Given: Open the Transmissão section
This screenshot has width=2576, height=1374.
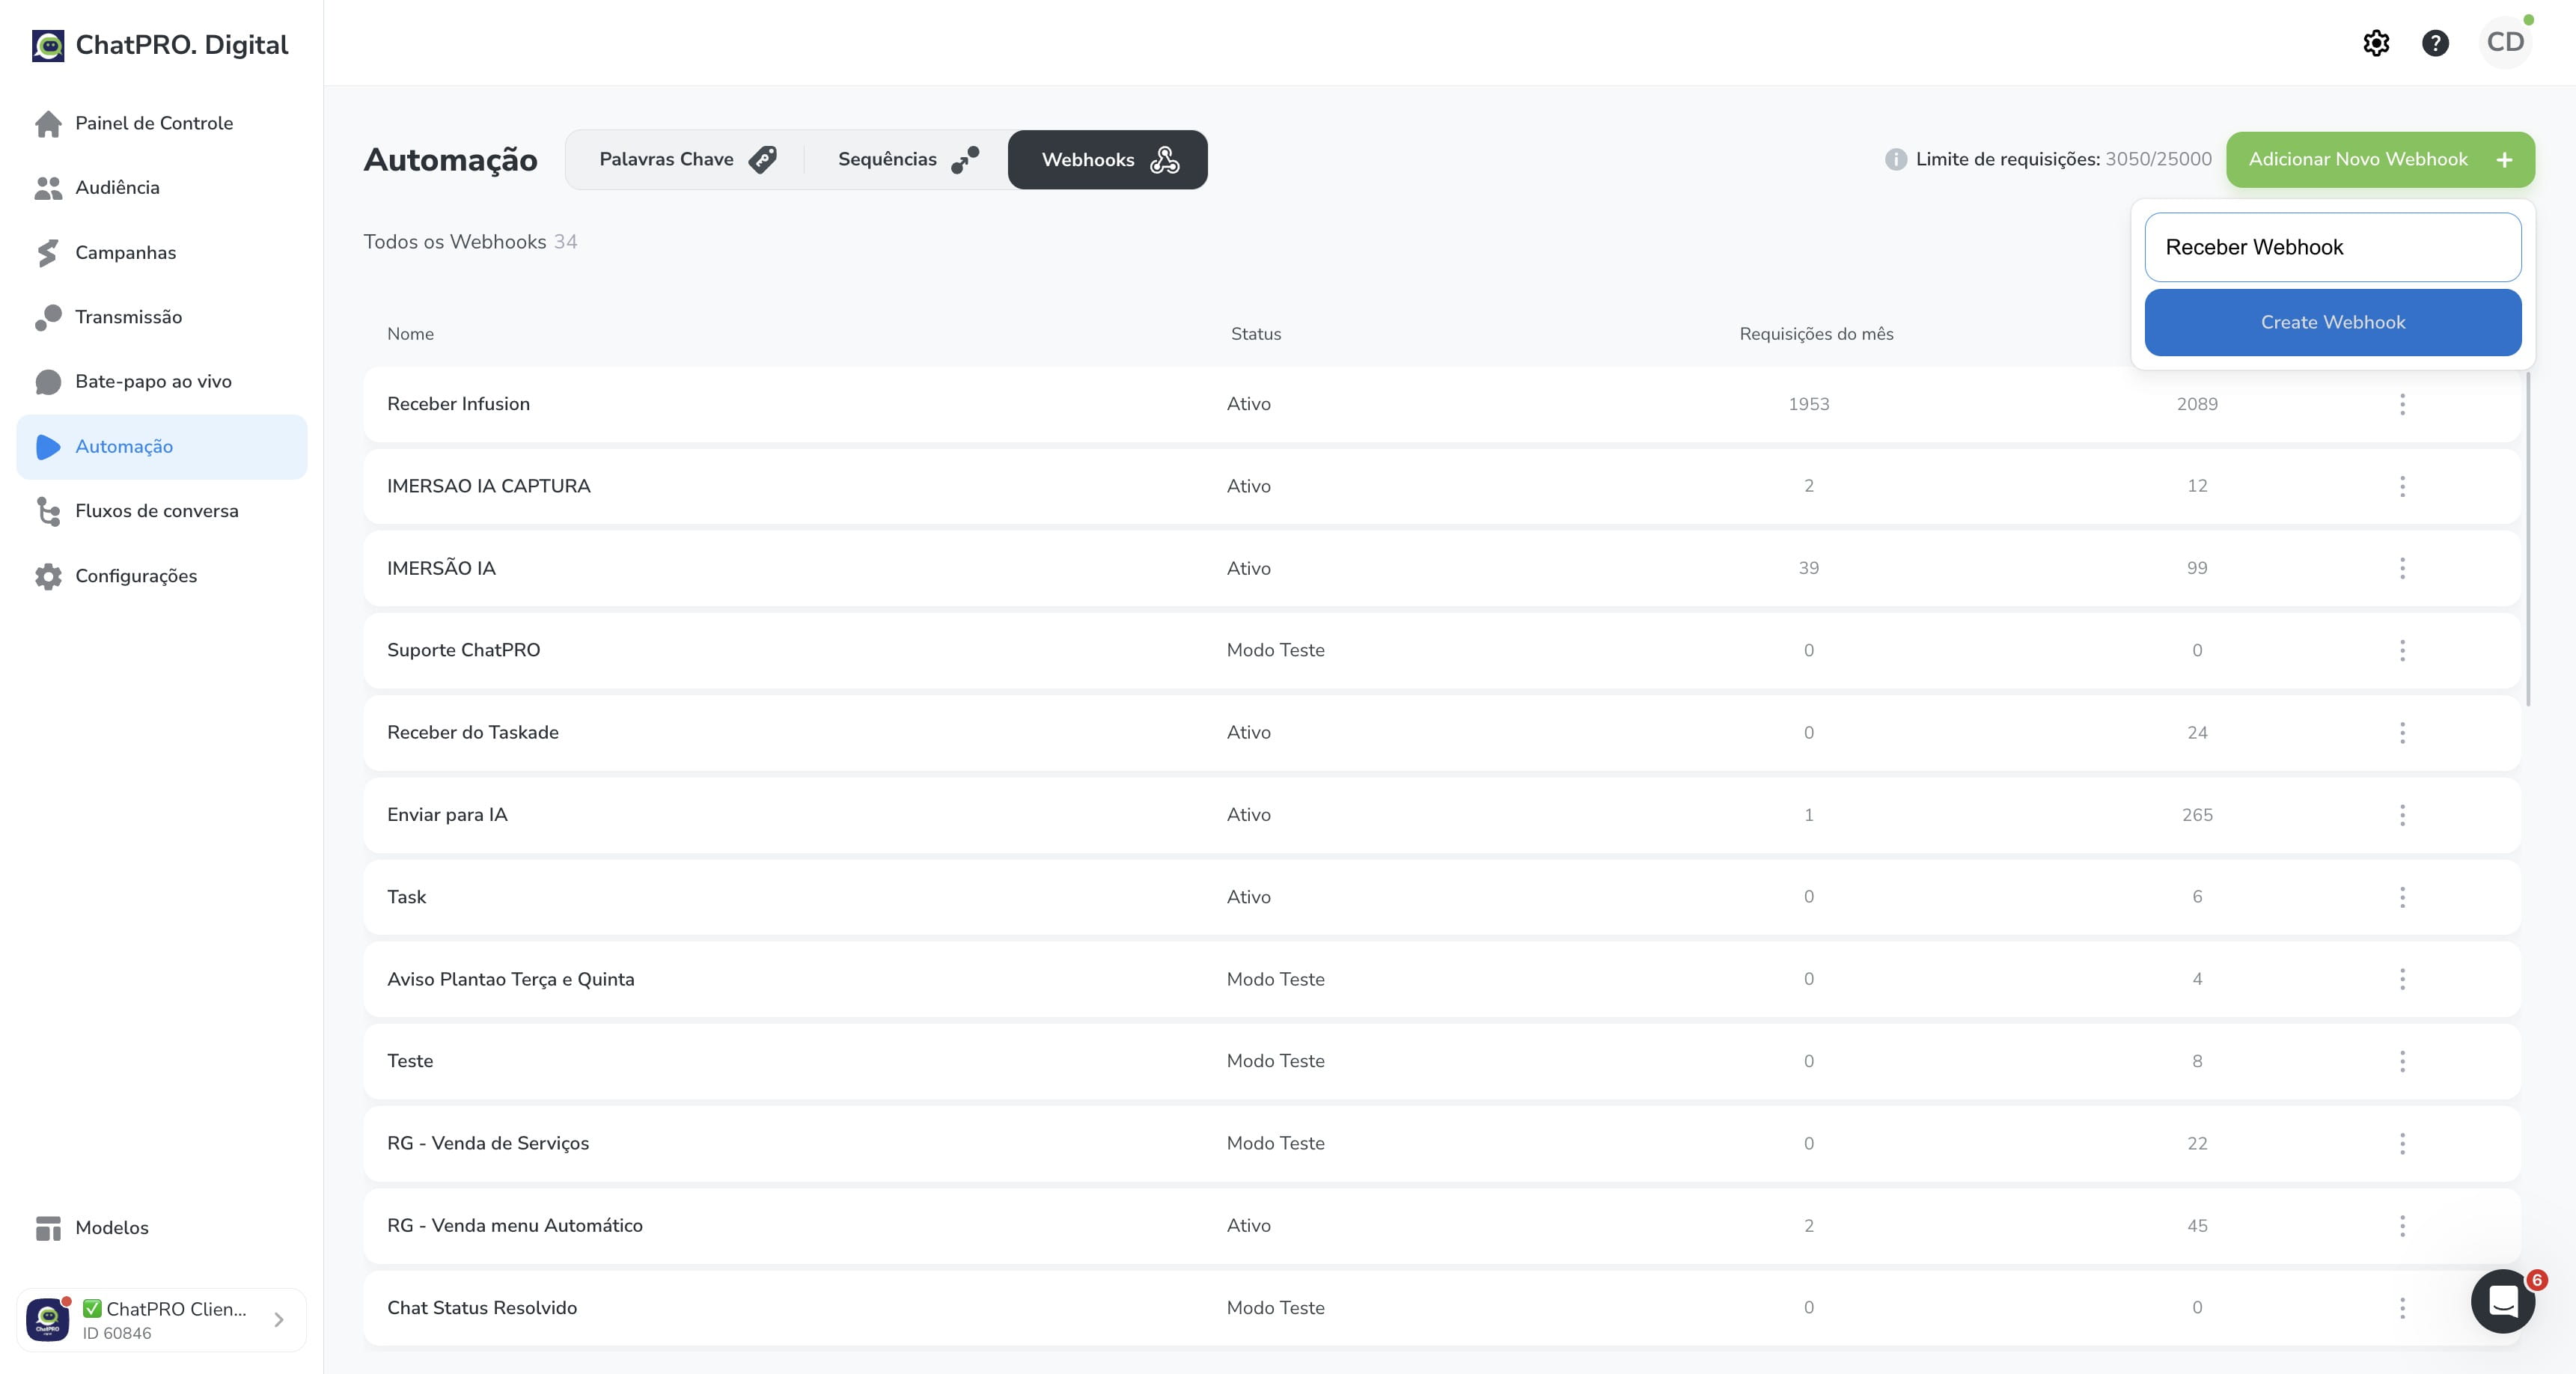Looking at the screenshot, I should click(162, 317).
